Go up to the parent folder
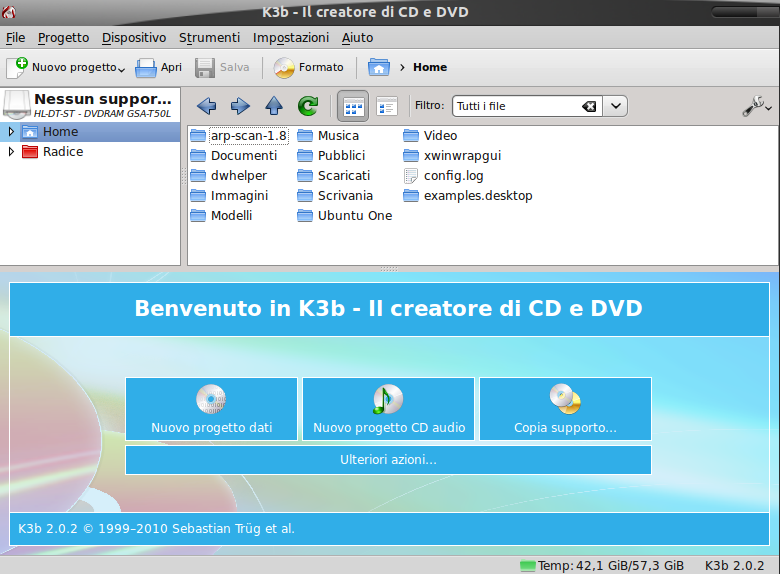This screenshot has height=574, width=780. pos(274,106)
